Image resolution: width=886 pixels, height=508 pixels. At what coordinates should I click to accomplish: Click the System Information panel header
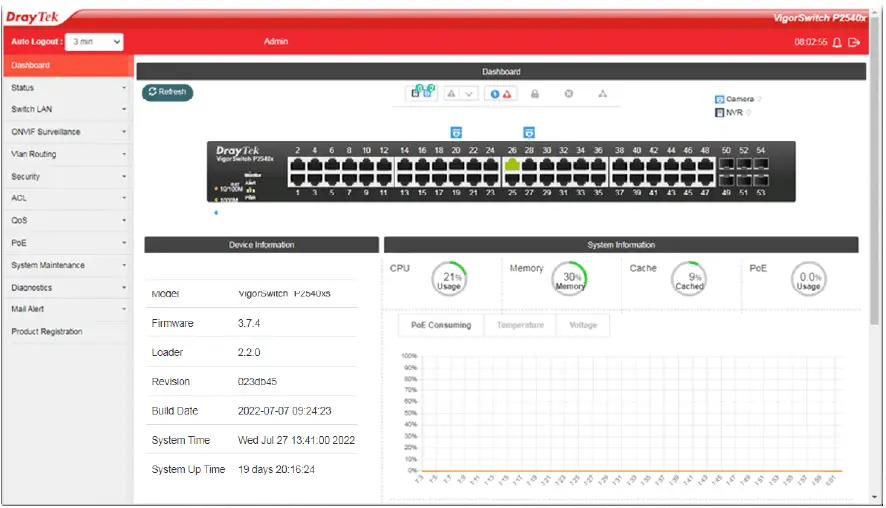[621, 245]
